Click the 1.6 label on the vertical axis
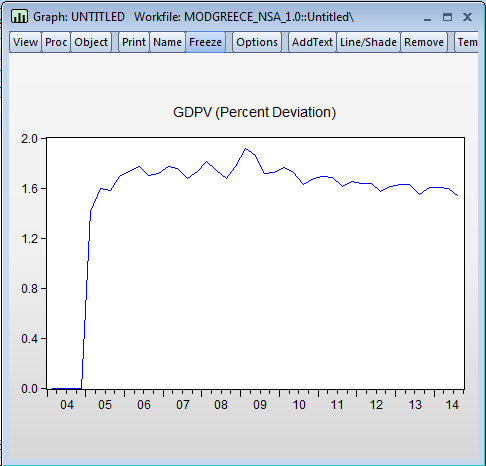Viewport: 486px width, 466px height. [29, 189]
